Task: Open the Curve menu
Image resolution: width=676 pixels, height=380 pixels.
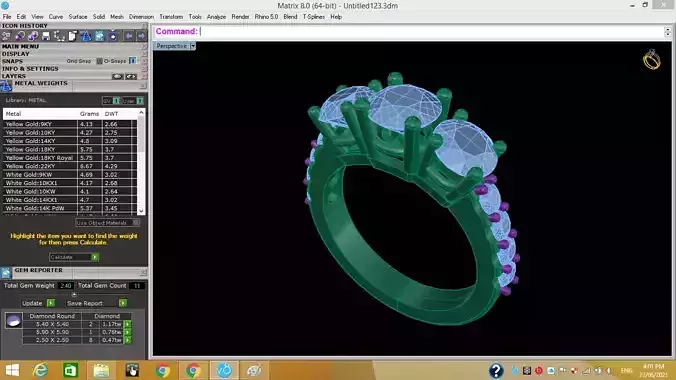Action: pos(56,17)
